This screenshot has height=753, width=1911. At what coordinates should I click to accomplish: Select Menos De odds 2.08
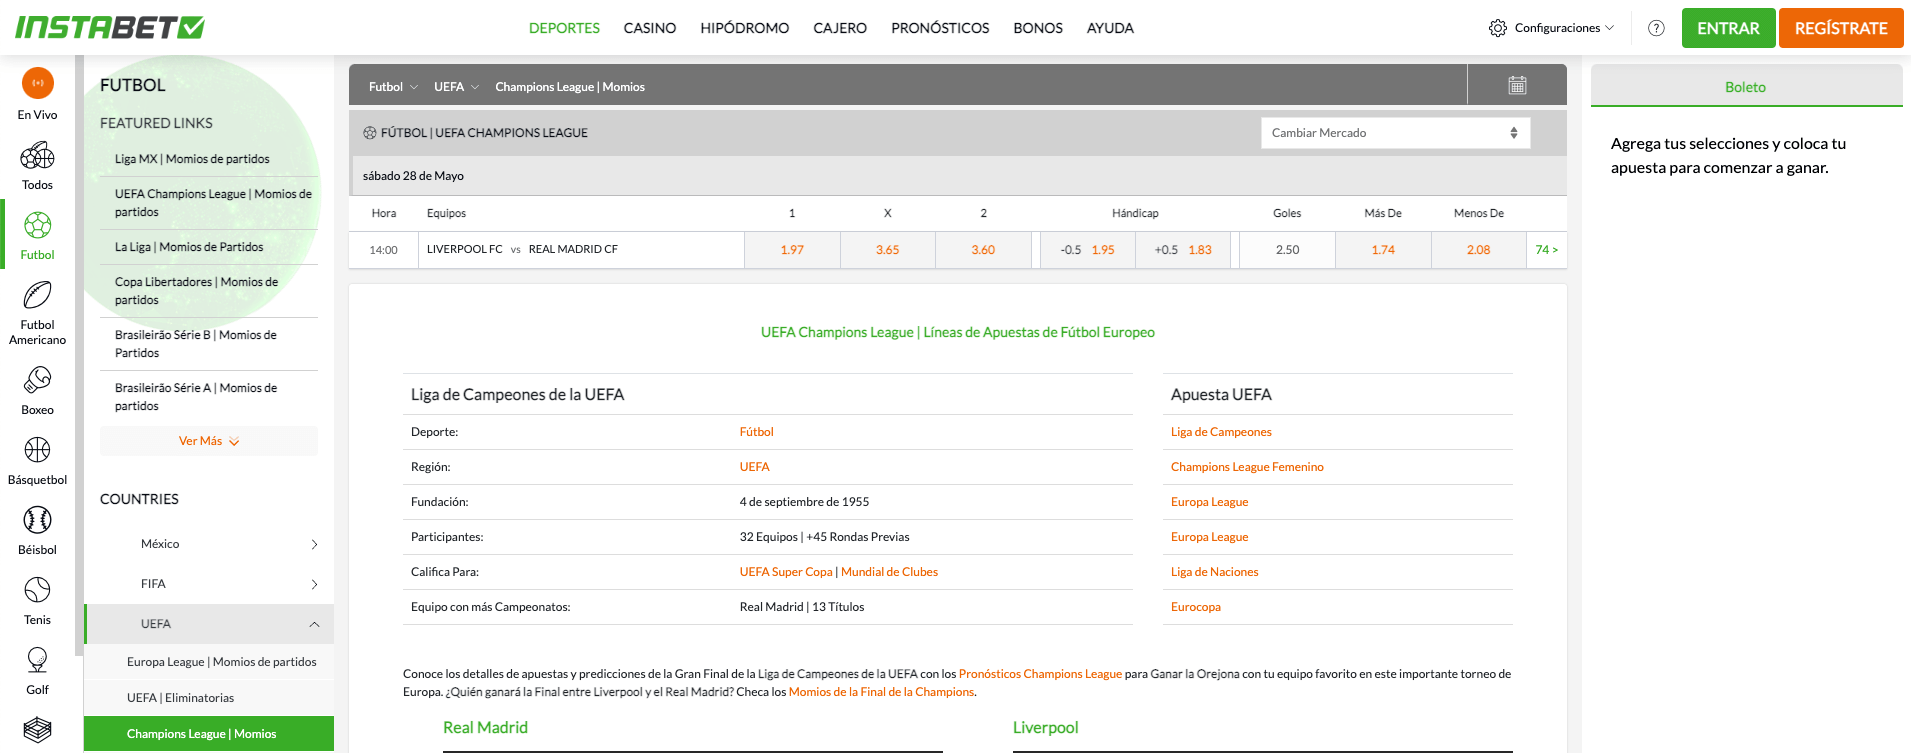click(x=1479, y=250)
